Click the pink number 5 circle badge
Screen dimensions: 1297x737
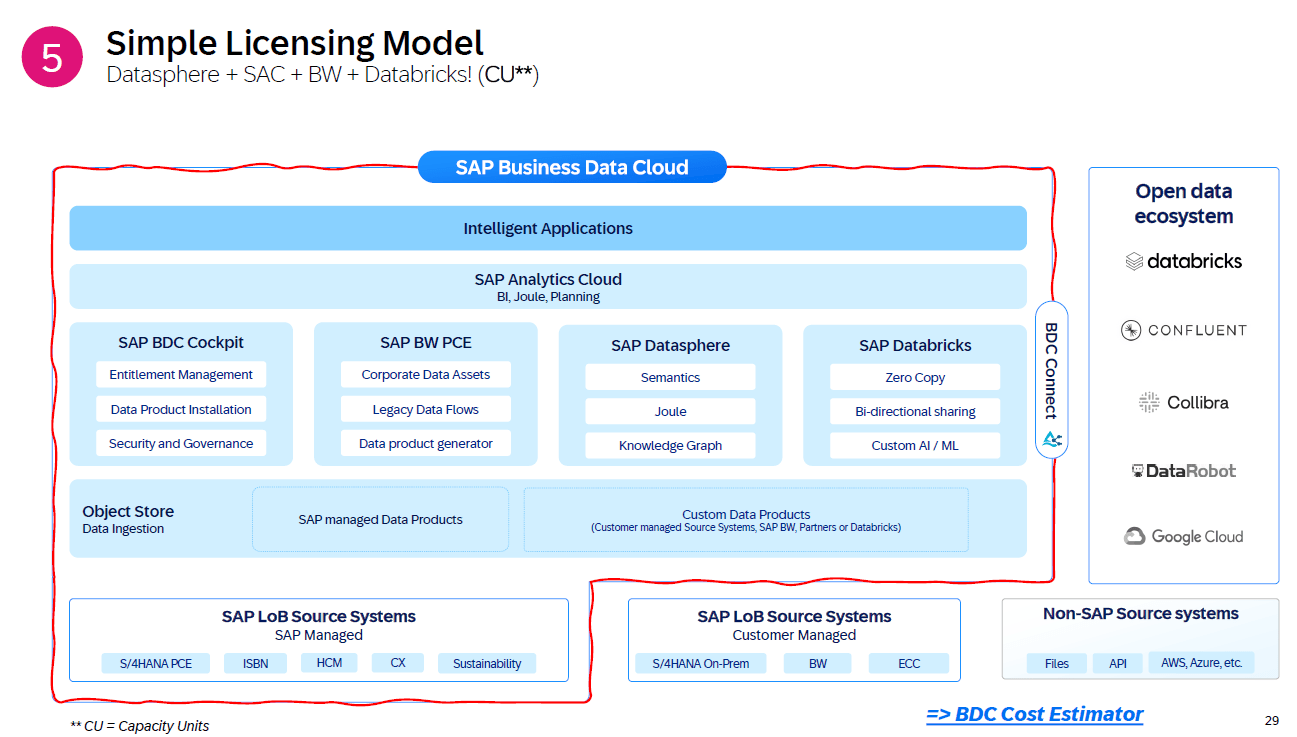point(52,57)
